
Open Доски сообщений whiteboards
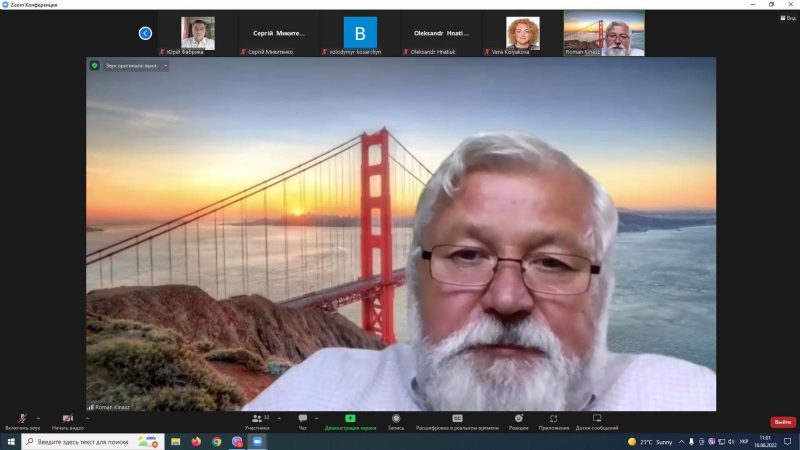(x=597, y=418)
